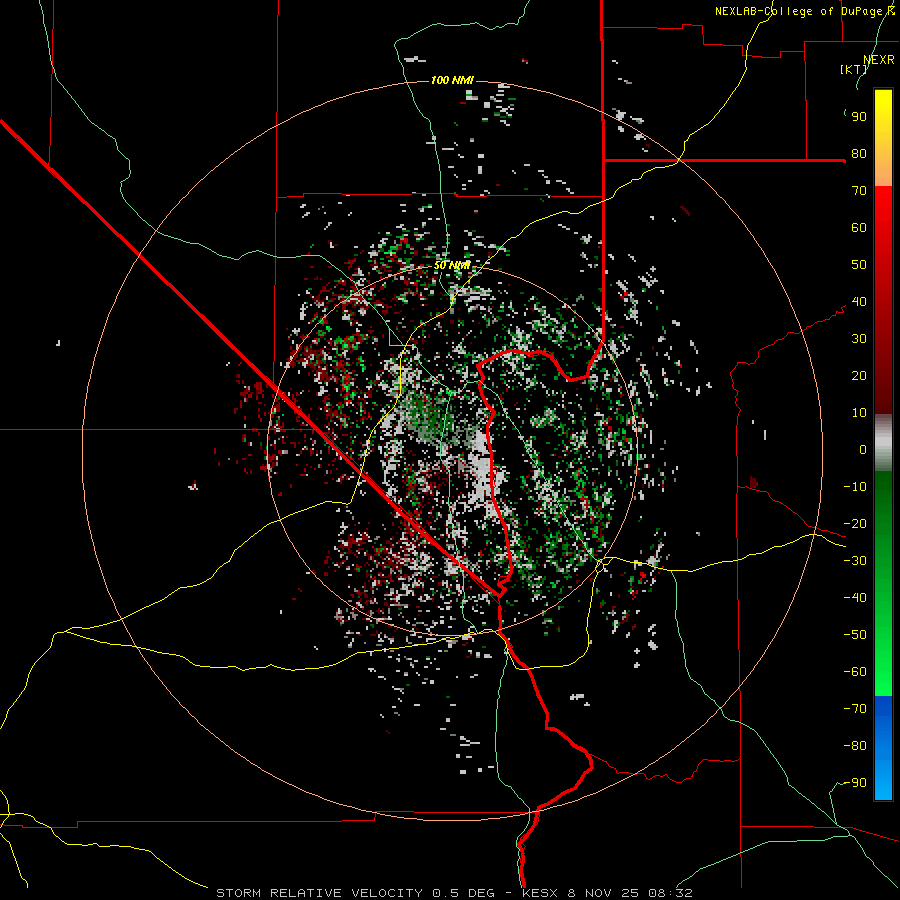Screen dimensions: 900x900
Task: Click the "08:32" timestamp
Action: coord(670,893)
